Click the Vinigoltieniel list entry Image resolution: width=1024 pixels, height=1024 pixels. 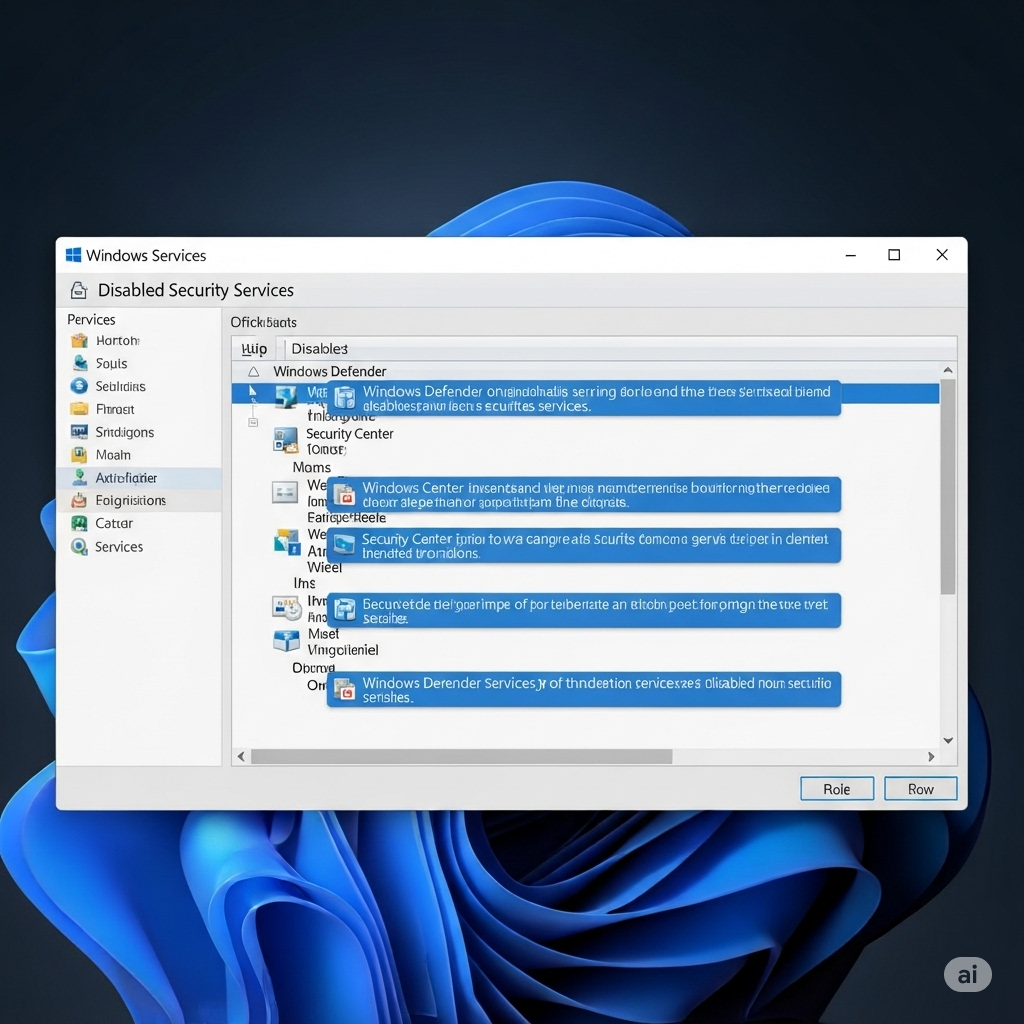click(343, 650)
